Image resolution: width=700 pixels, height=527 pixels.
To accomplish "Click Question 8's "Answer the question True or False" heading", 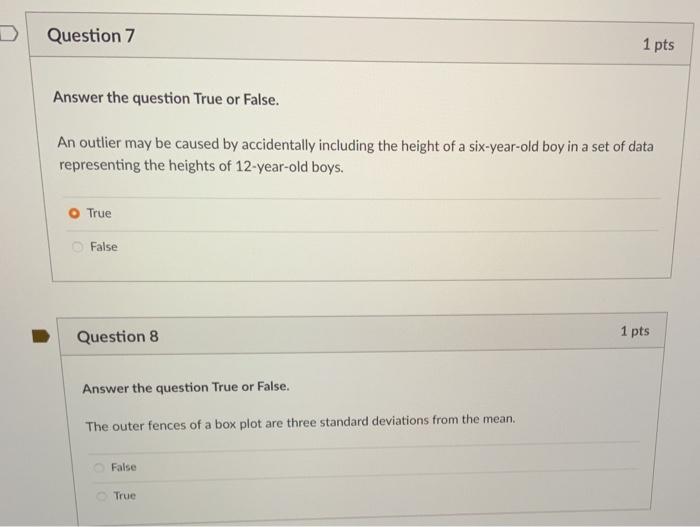I will tap(186, 387).
